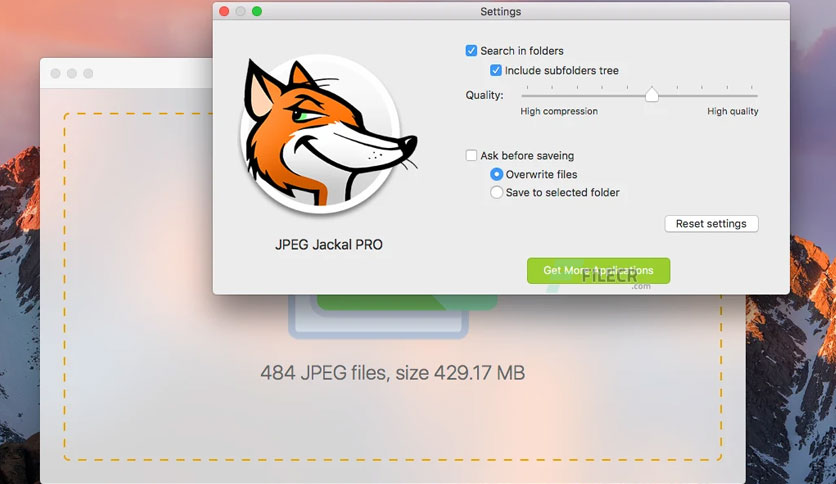Screen dimensions: 836x484
Task: Enable Ask before saveing checkbox
Action: [x=471, y=155]
